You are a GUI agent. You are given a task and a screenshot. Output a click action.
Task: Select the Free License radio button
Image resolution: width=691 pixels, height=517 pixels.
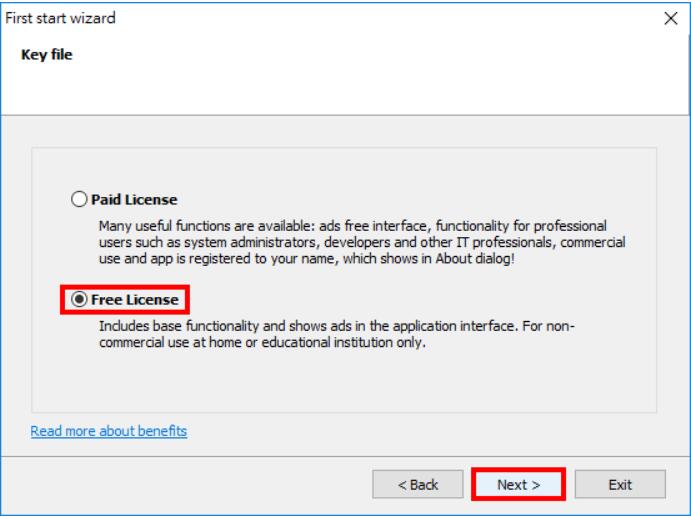coord(79,300)
